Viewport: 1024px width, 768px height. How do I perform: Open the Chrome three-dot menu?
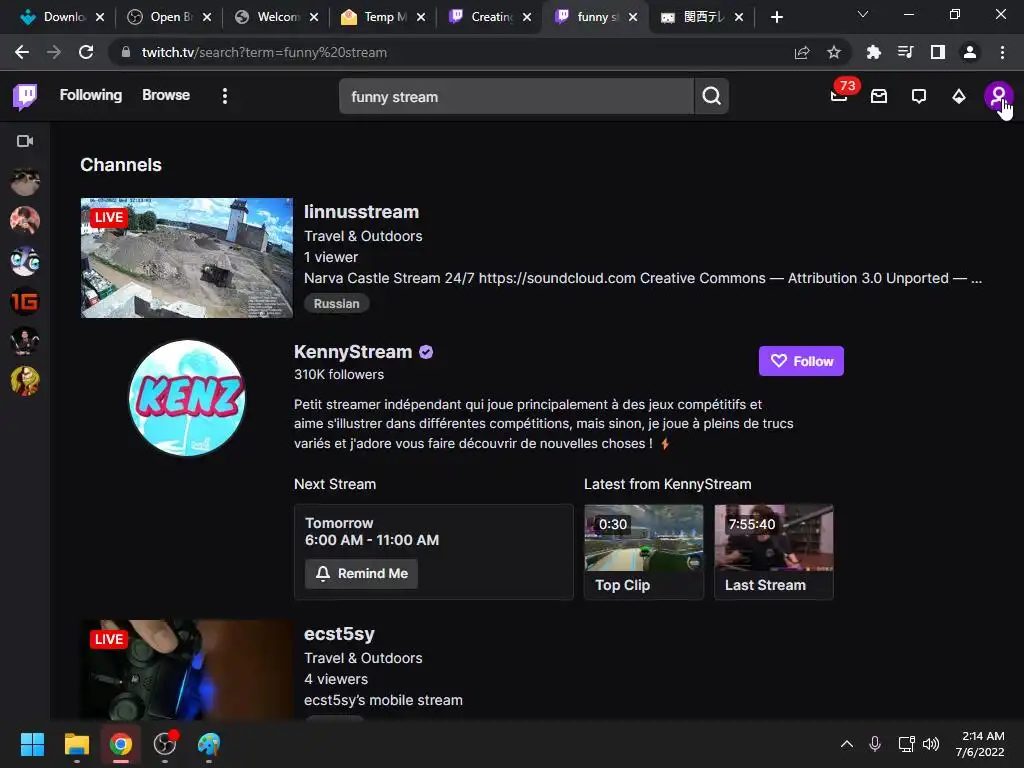pyautogui.click(x=1002, y=52)
